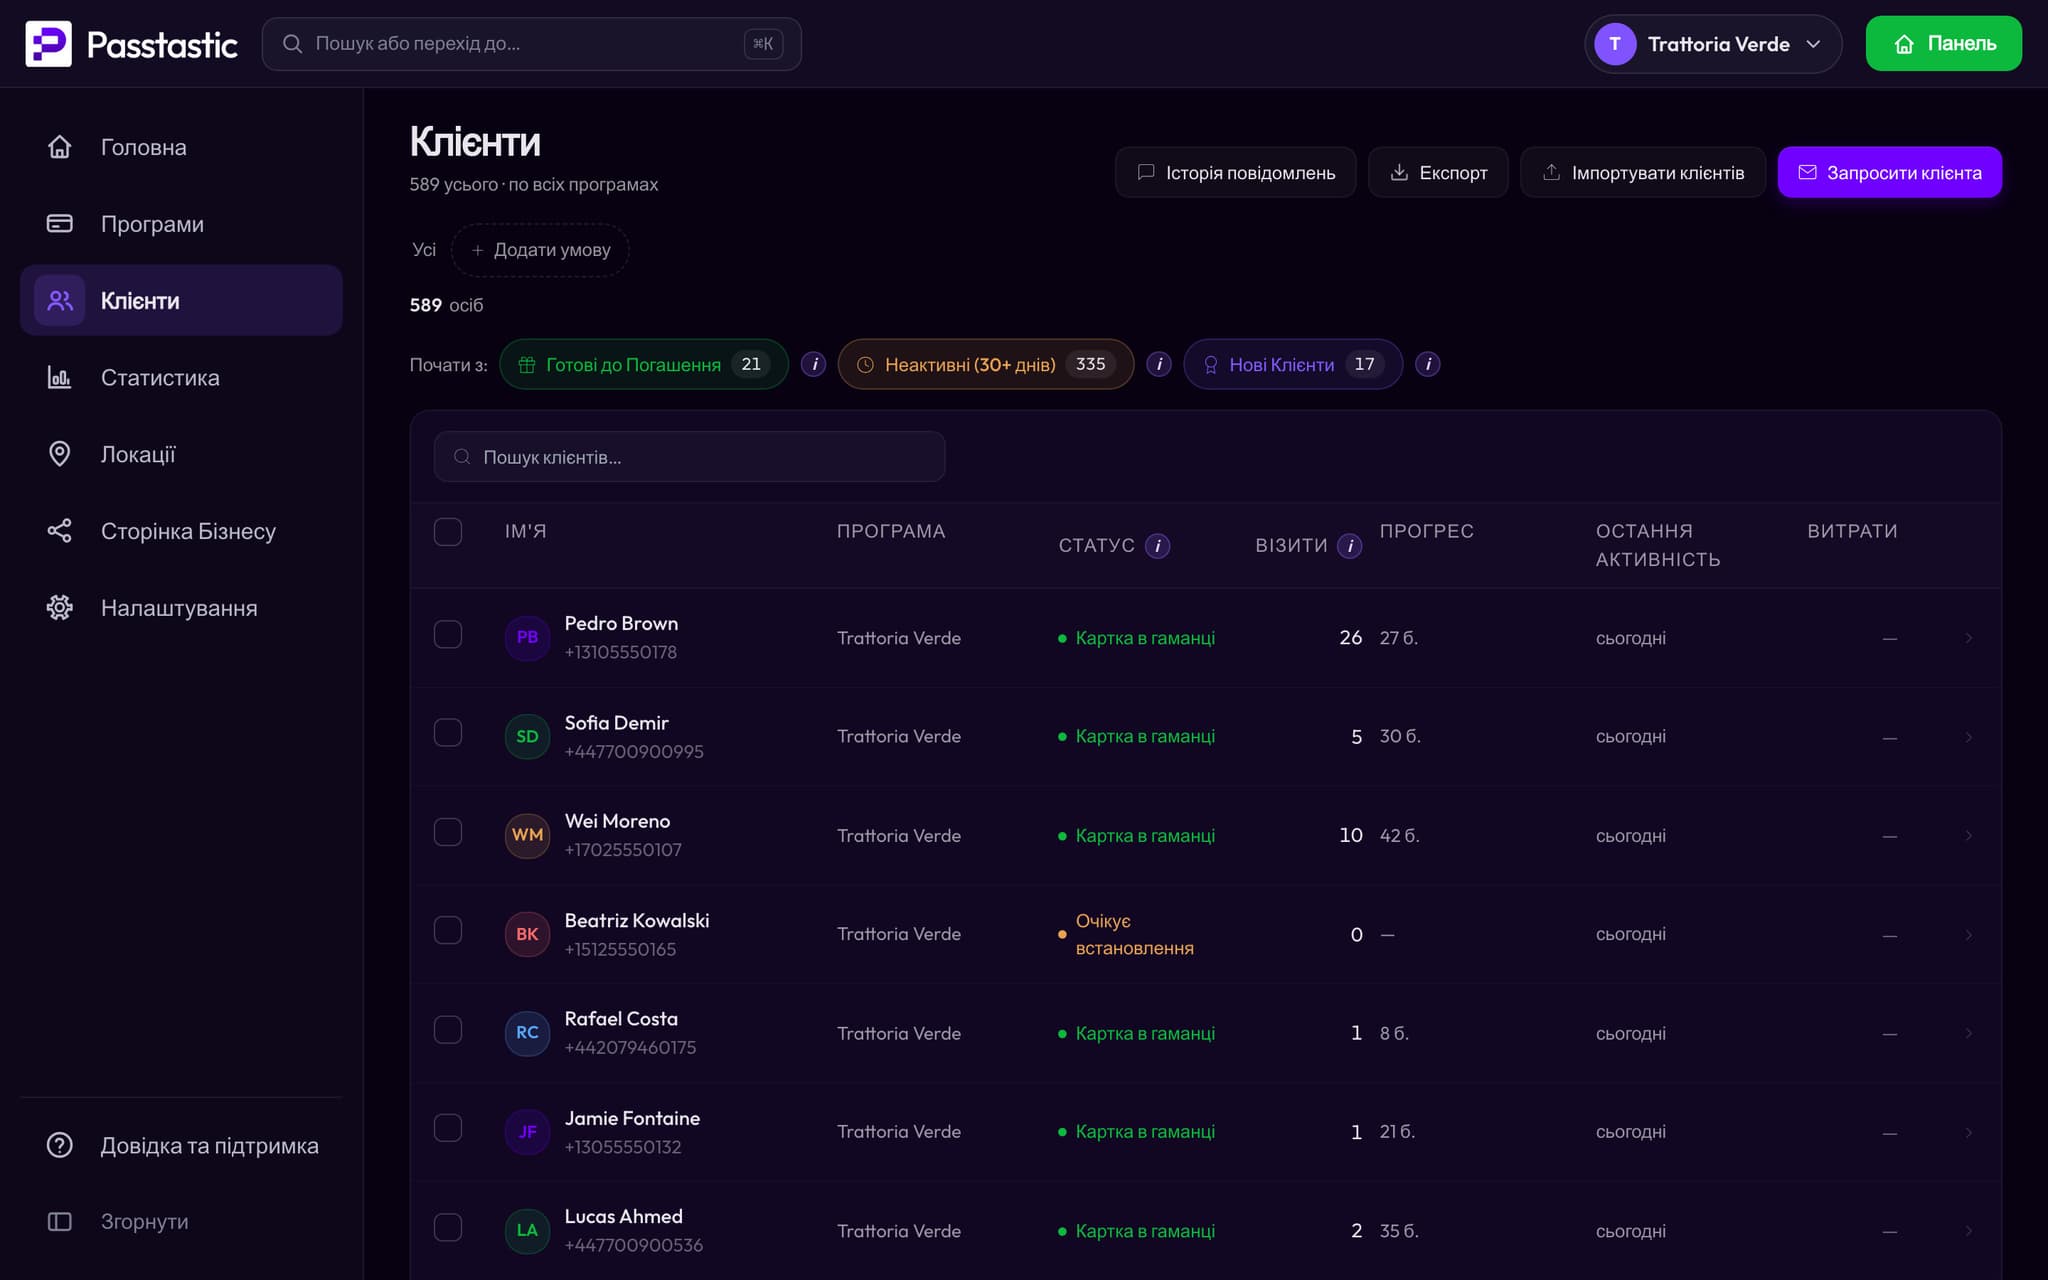Click info icon beside СТАТУС column

pyautogui.click(x=1157, y=546)
